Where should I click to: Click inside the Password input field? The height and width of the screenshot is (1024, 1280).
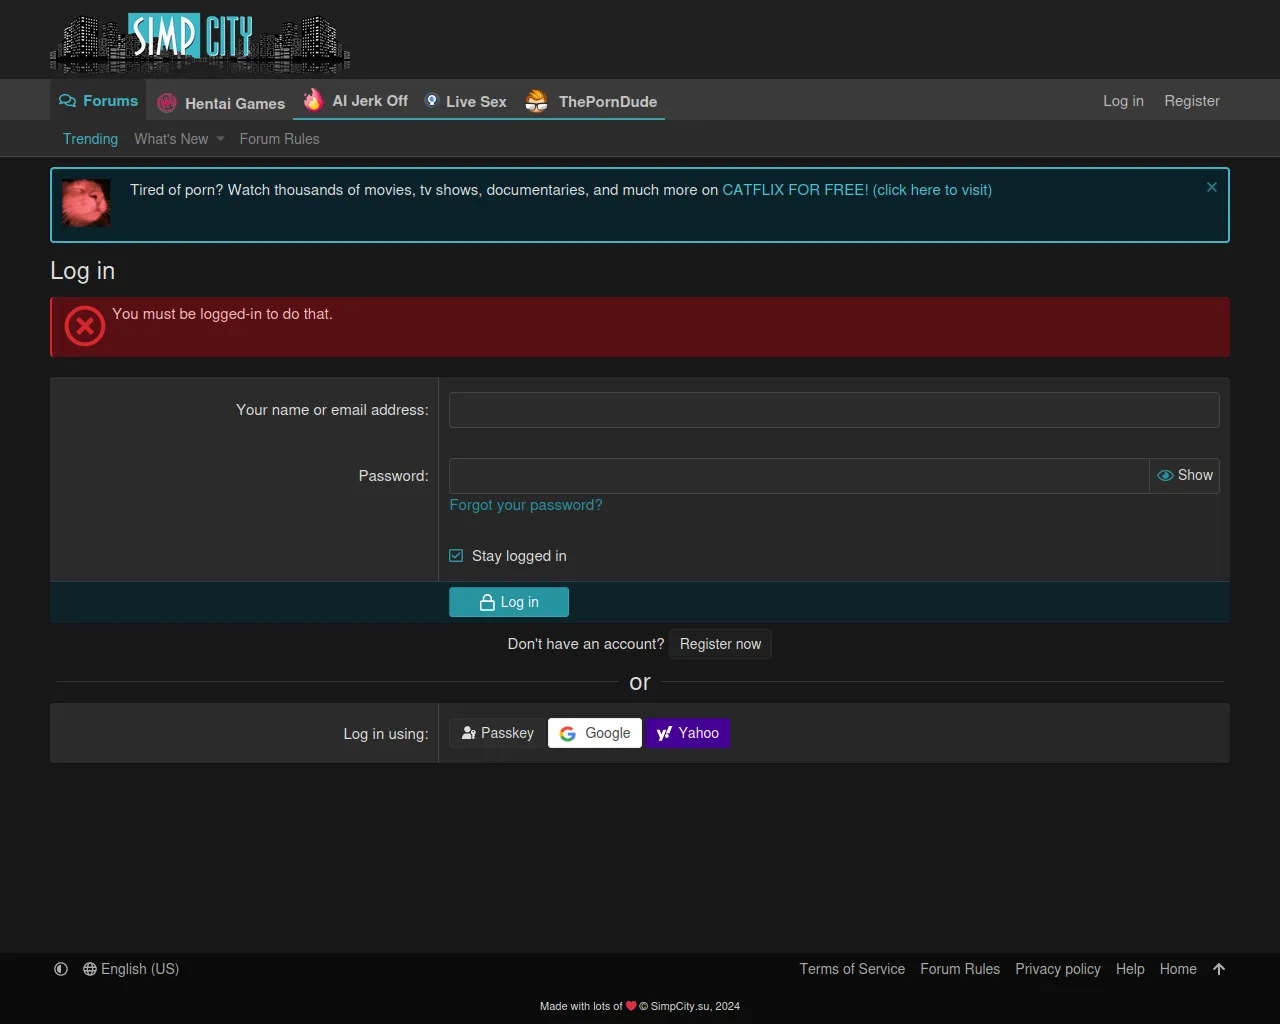798,476
